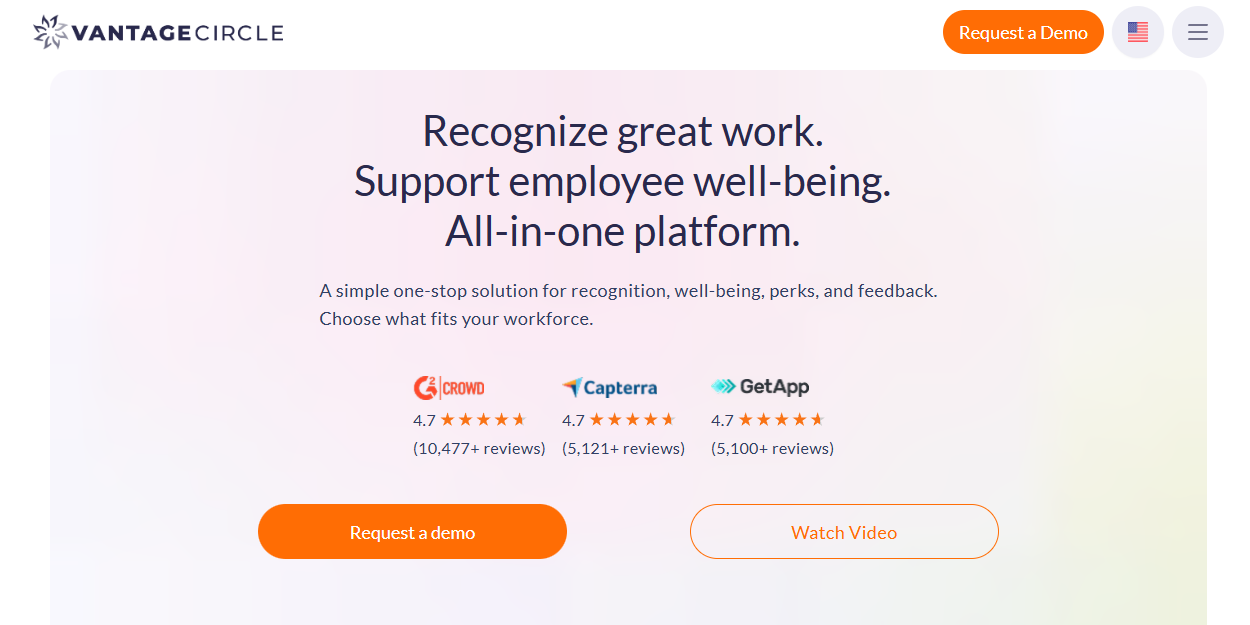Open G2 Crowd 10,477+ reviews
Image resolution: width=1250 pixels, height=625 pixels.
479,448
